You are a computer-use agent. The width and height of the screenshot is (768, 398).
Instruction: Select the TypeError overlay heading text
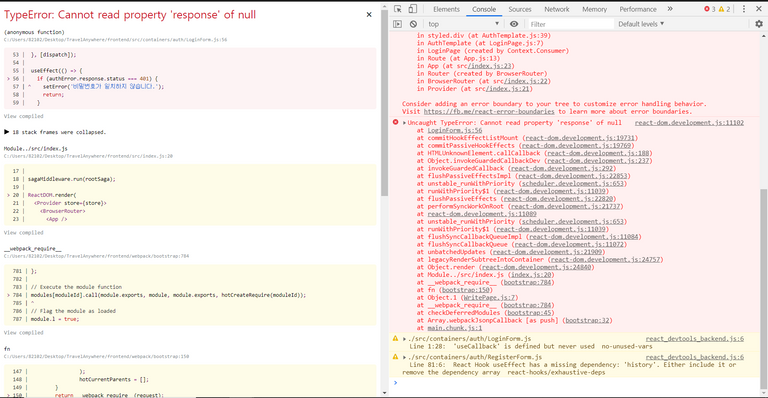pyautogui.click(x=130, y=15)
